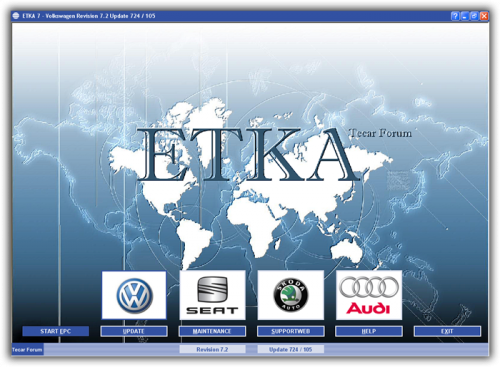Close the ETKA 7 window

(484, 16)
